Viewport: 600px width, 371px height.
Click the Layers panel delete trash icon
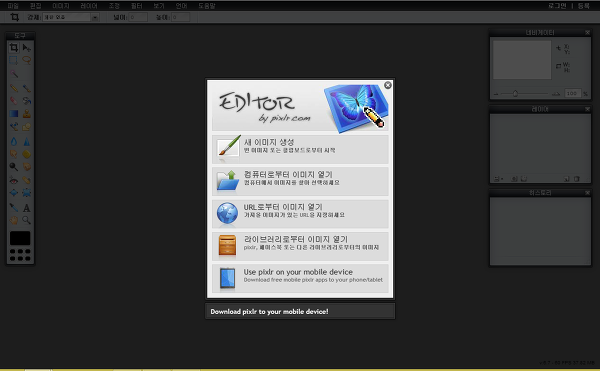point(577,179)
